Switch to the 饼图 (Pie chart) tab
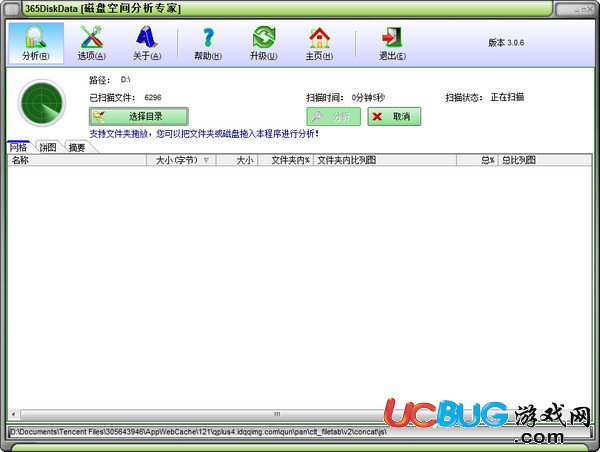600x452 pixels. (x=48, y=147)
